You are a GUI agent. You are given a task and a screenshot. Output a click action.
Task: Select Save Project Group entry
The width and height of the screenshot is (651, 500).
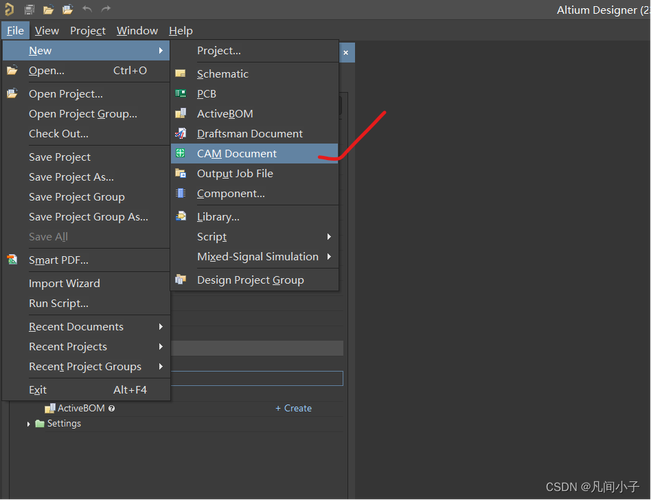[x=86, y=196]
